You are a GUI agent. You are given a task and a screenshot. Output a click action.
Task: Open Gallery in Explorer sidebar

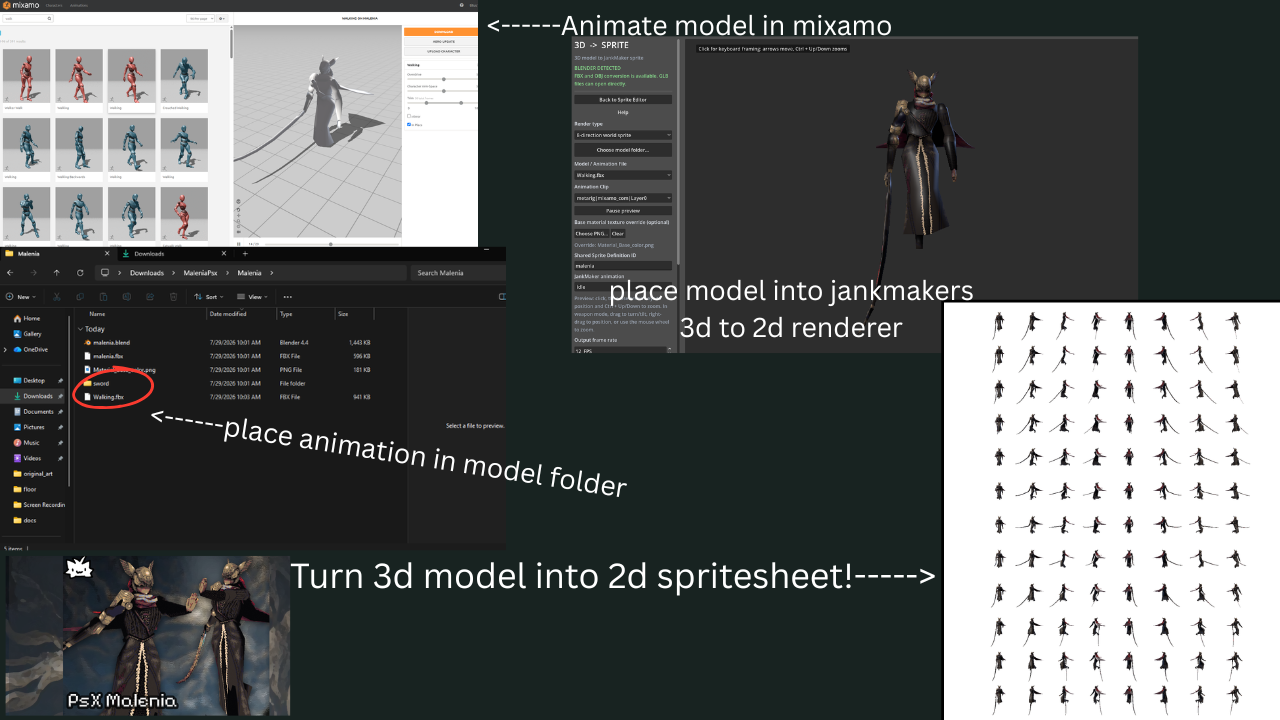pos(27,334)
